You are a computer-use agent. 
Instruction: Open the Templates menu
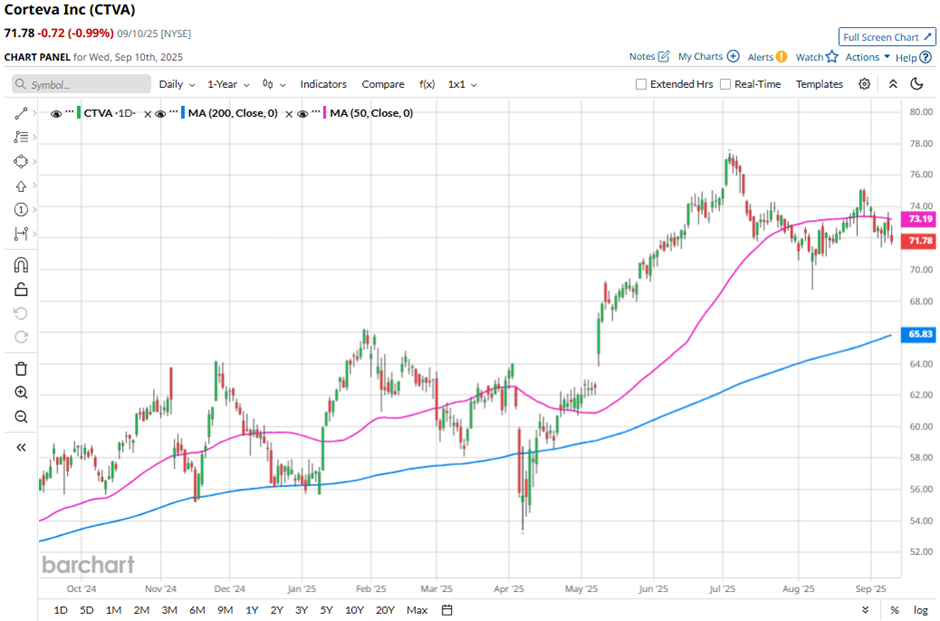pyautogui.click(x=819, y=85)
